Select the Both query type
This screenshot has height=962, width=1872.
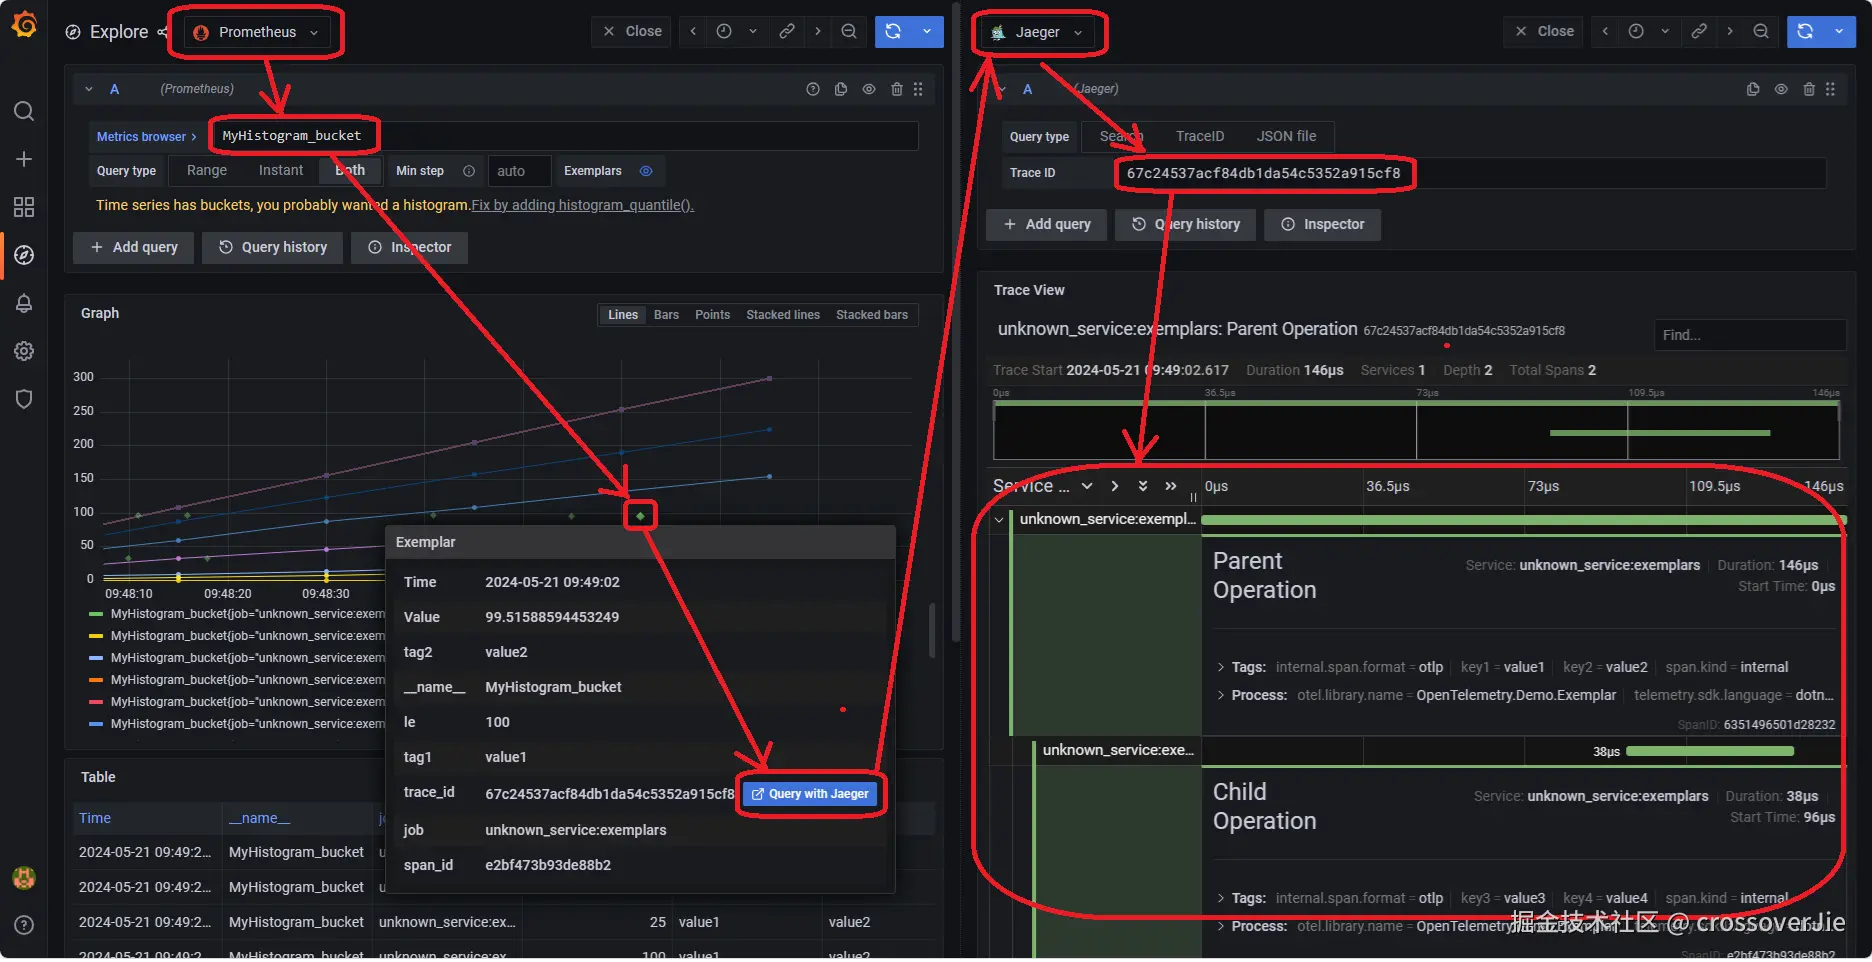[x=350, y=171]
